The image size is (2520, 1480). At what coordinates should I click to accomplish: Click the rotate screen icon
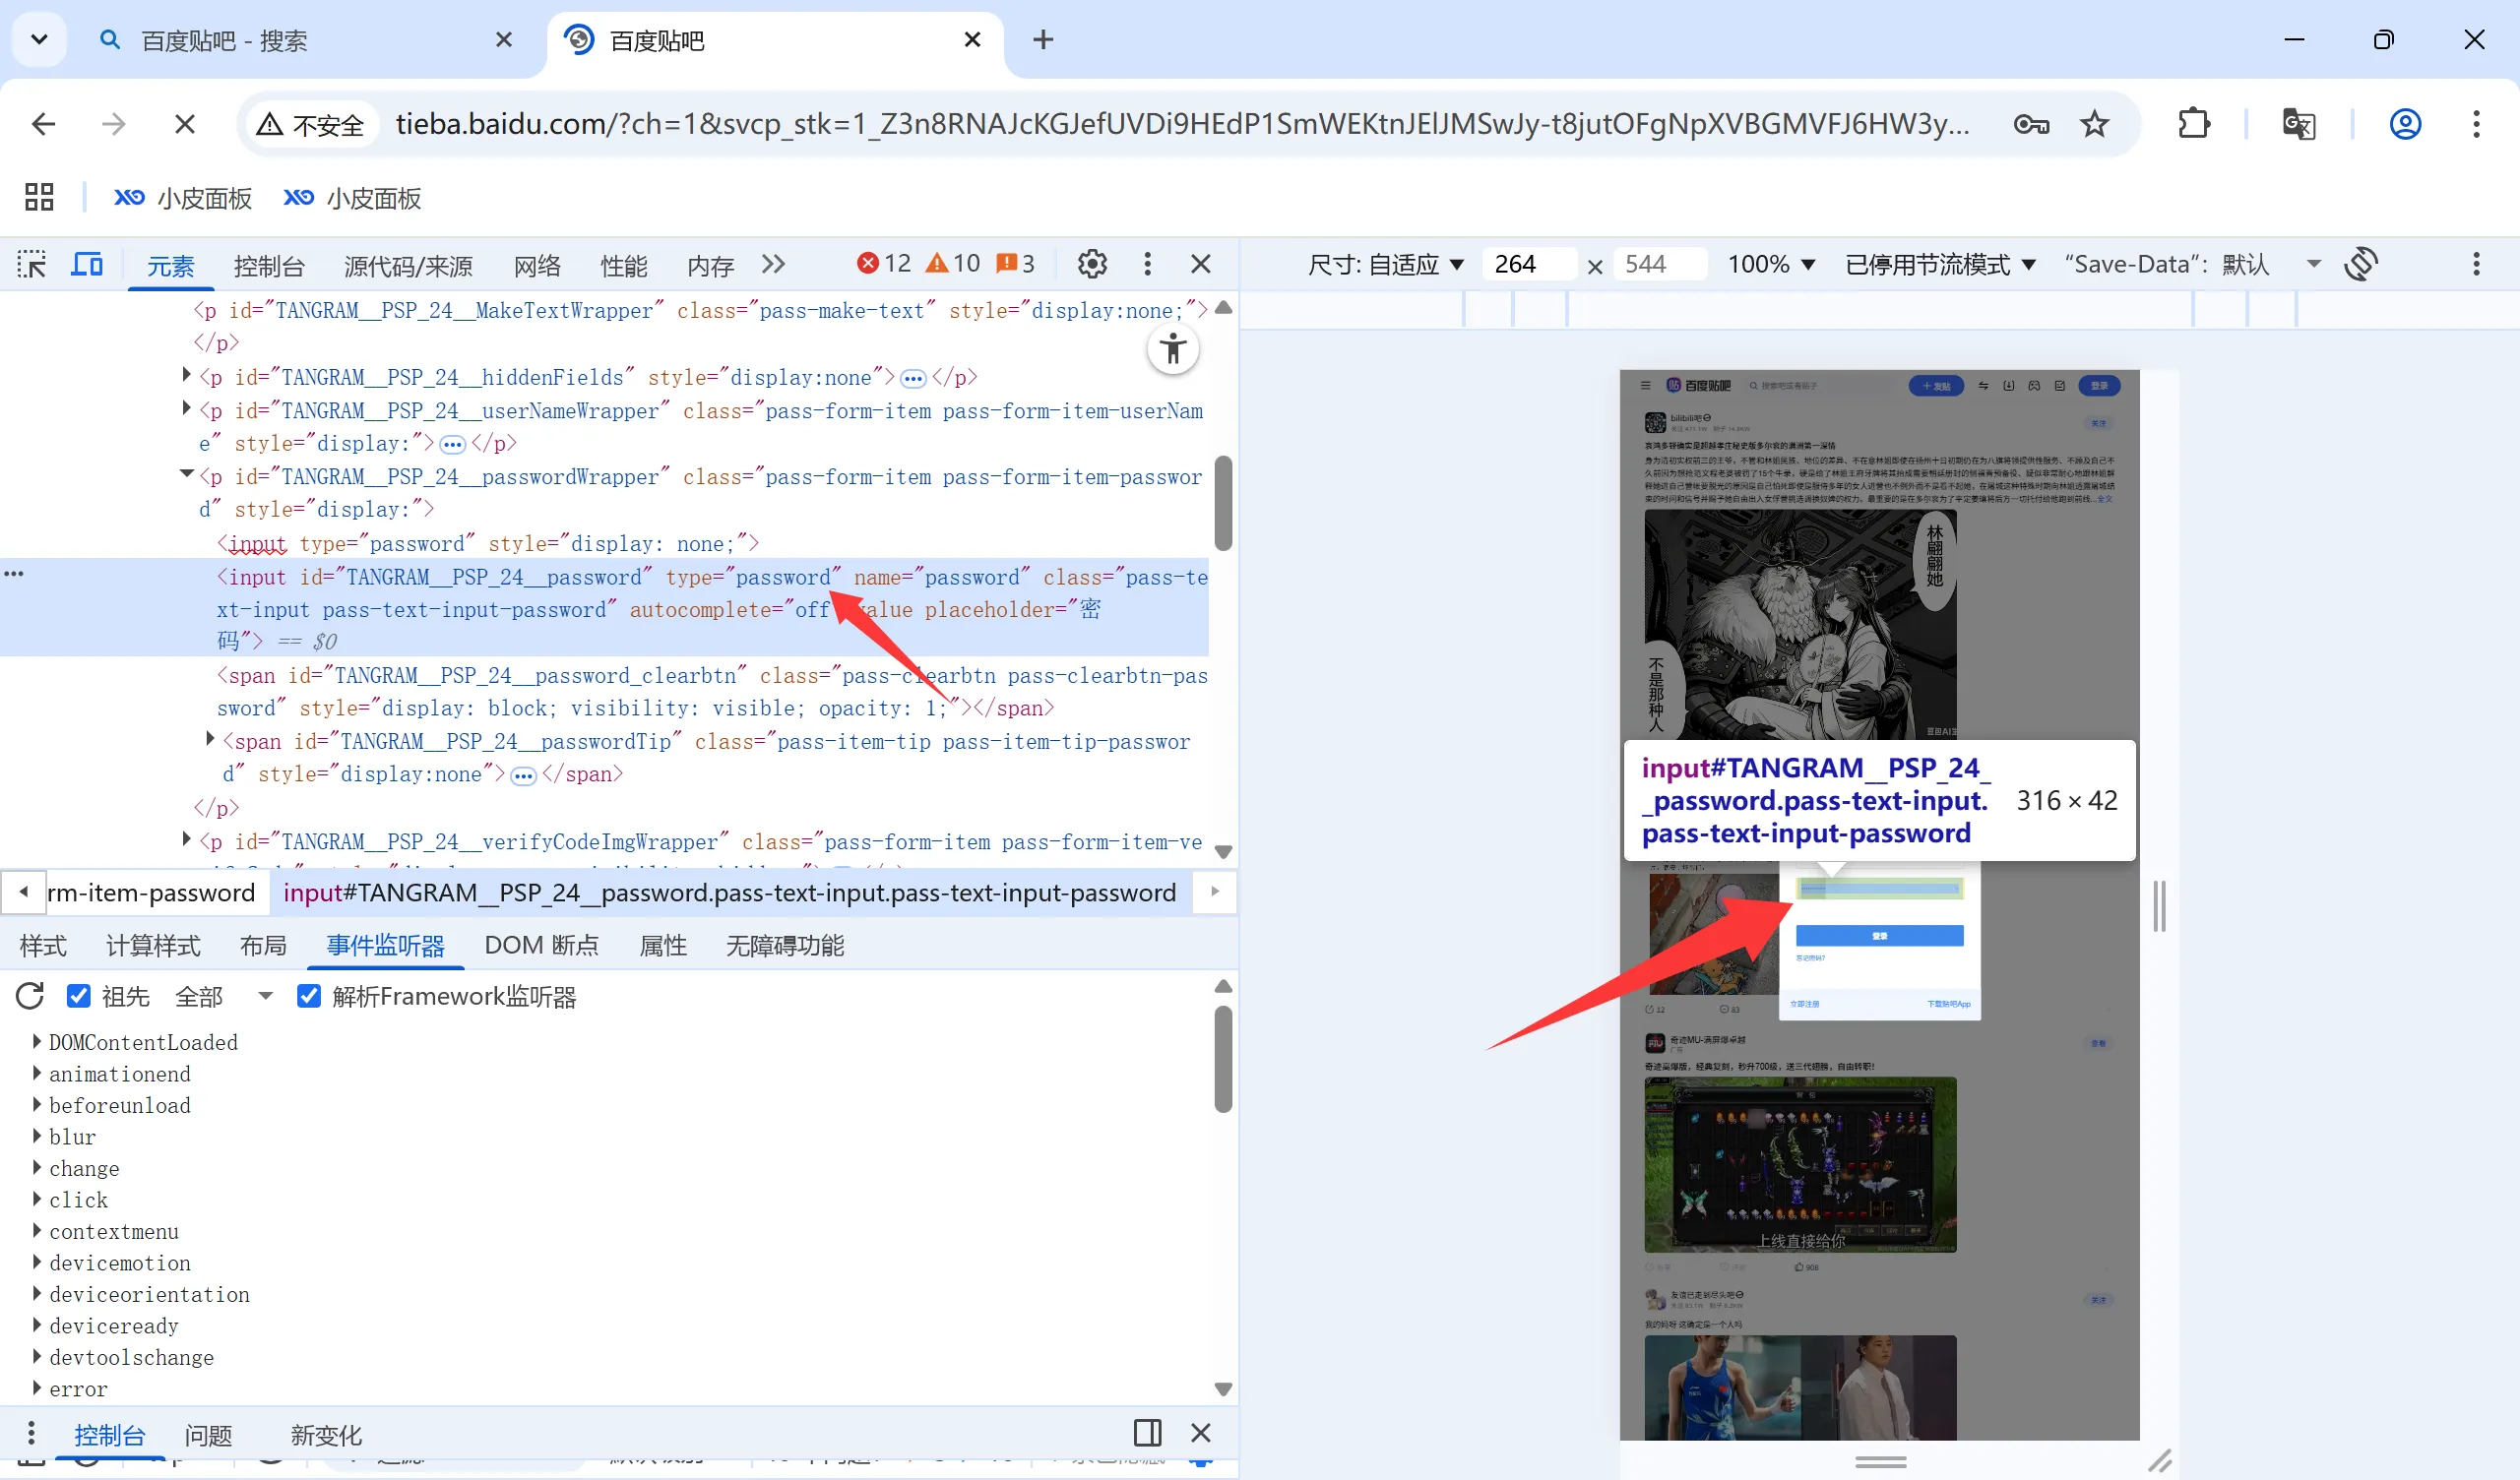(2360, 264)
